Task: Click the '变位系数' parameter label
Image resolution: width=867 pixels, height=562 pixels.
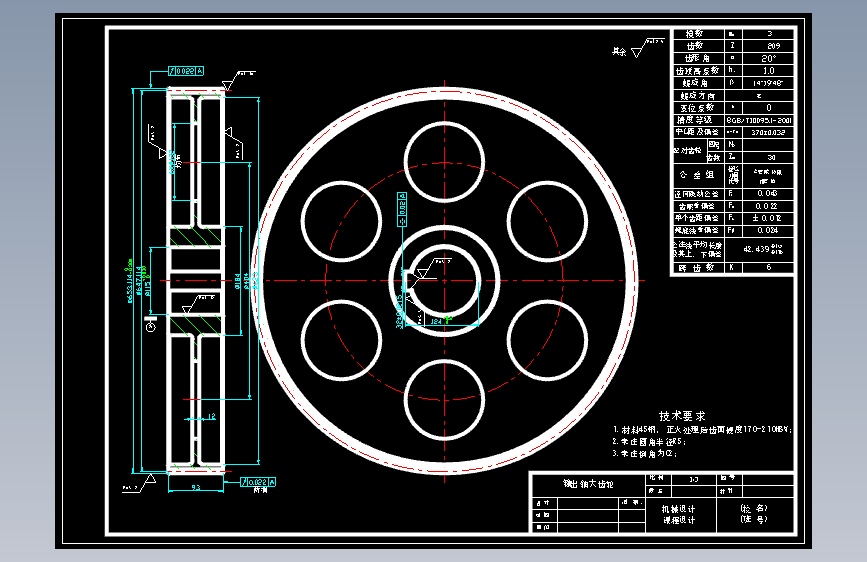Action: tap(697, 108)
